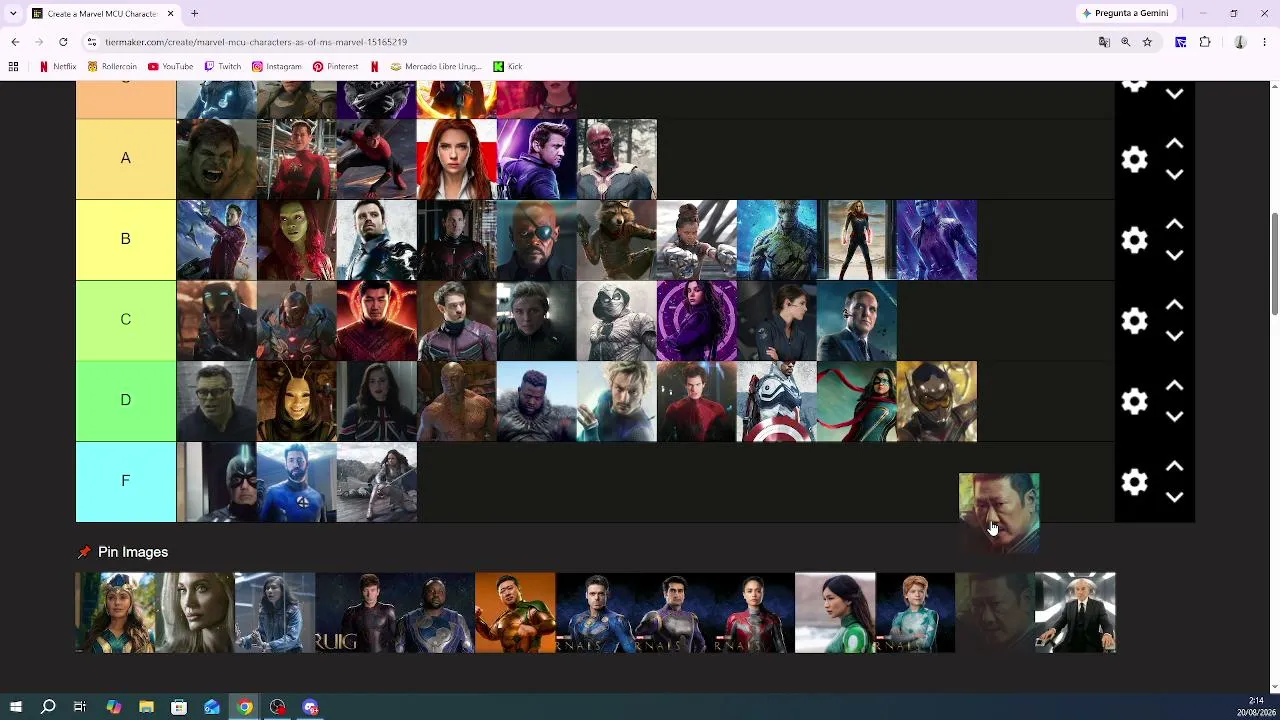Open the Kick bookmark
The width and height of the screenshot is (1280, 720).
click(508, 66)
